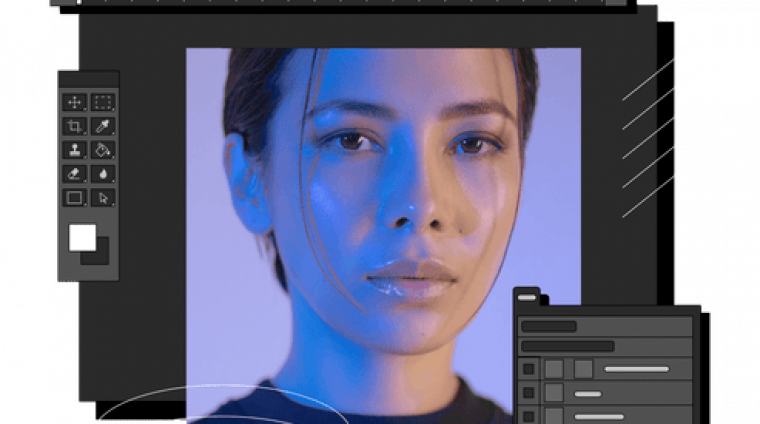The width and height of the screenshot is (760, 424).
Task: Open the wide dropdown bar in layers panel
Action: 567,346
